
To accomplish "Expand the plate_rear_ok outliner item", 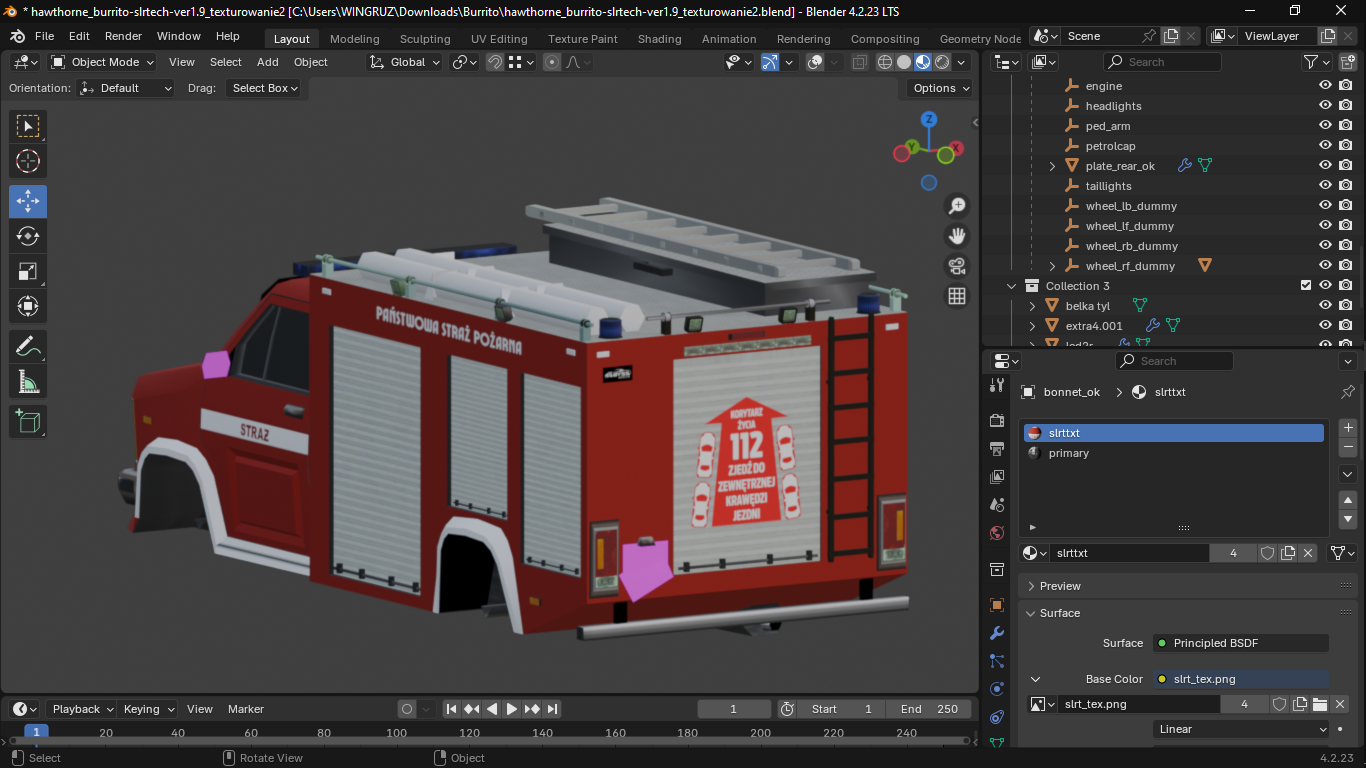I will click(x=1052, y=166).
